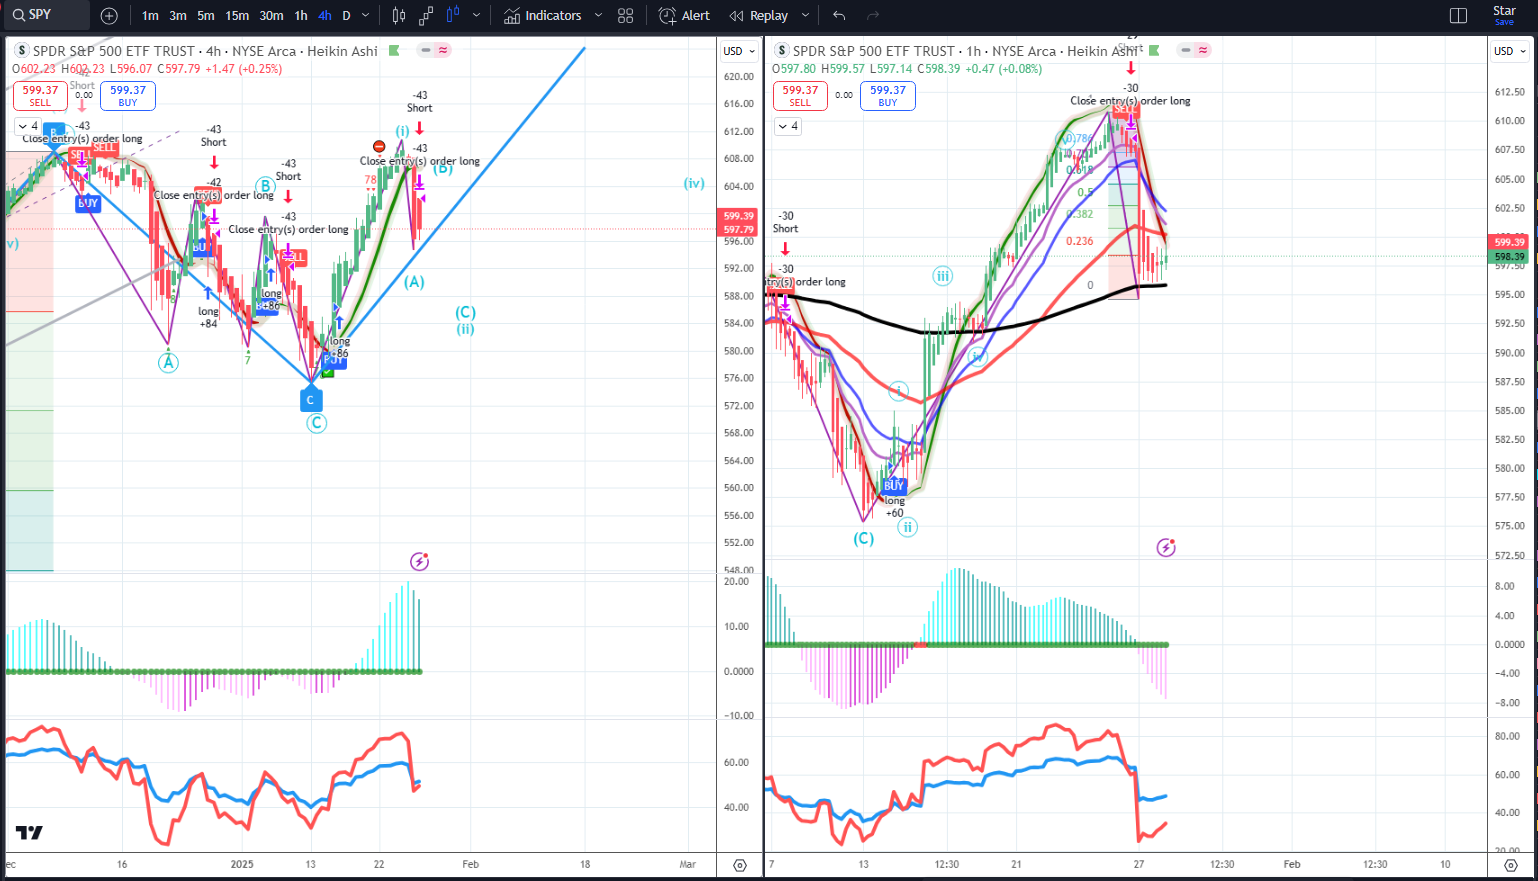Create an Alert
1538x881 pixels.
685,15
